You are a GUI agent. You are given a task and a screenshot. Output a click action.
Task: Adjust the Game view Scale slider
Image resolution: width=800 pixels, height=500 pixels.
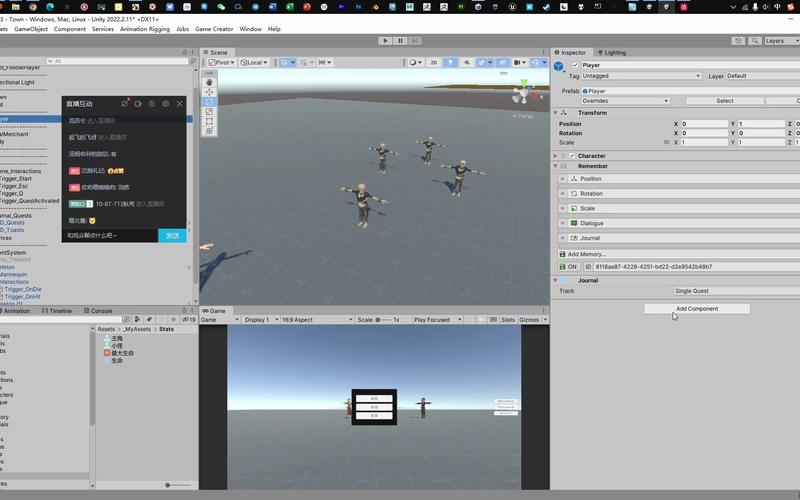click(383, 320)
